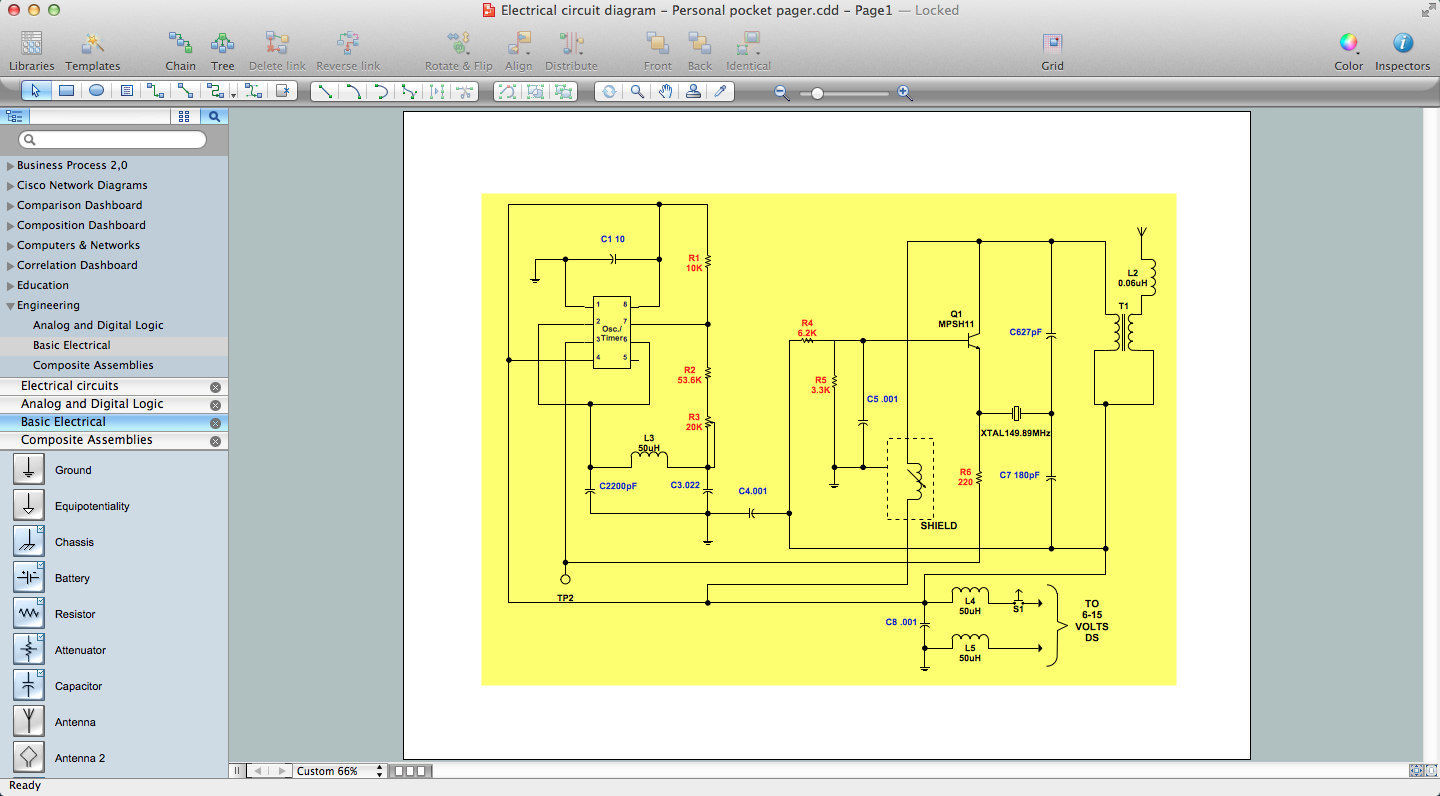Expand the Cisco Network Diagrams section
The height and width of the screenshot is (796, 1440).
[x=9, y=185]
